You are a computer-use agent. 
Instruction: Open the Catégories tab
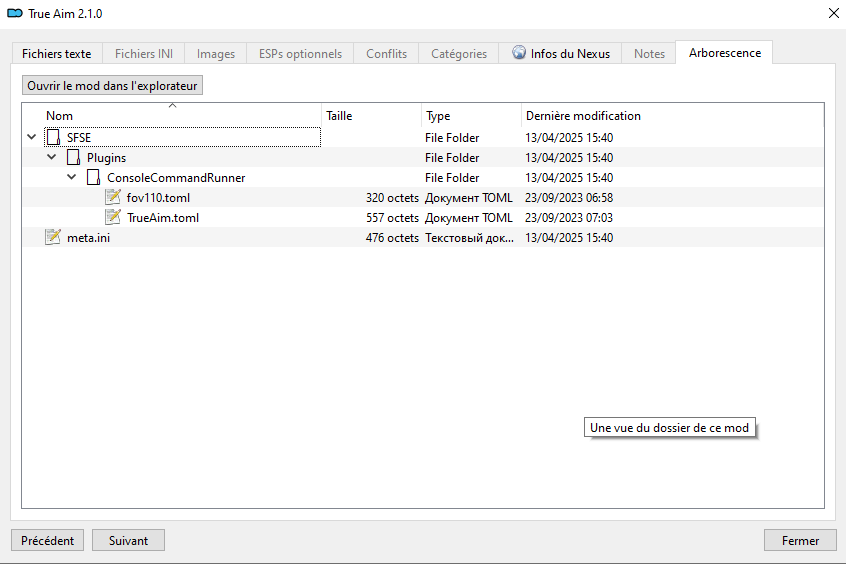(x=459, y=53)
